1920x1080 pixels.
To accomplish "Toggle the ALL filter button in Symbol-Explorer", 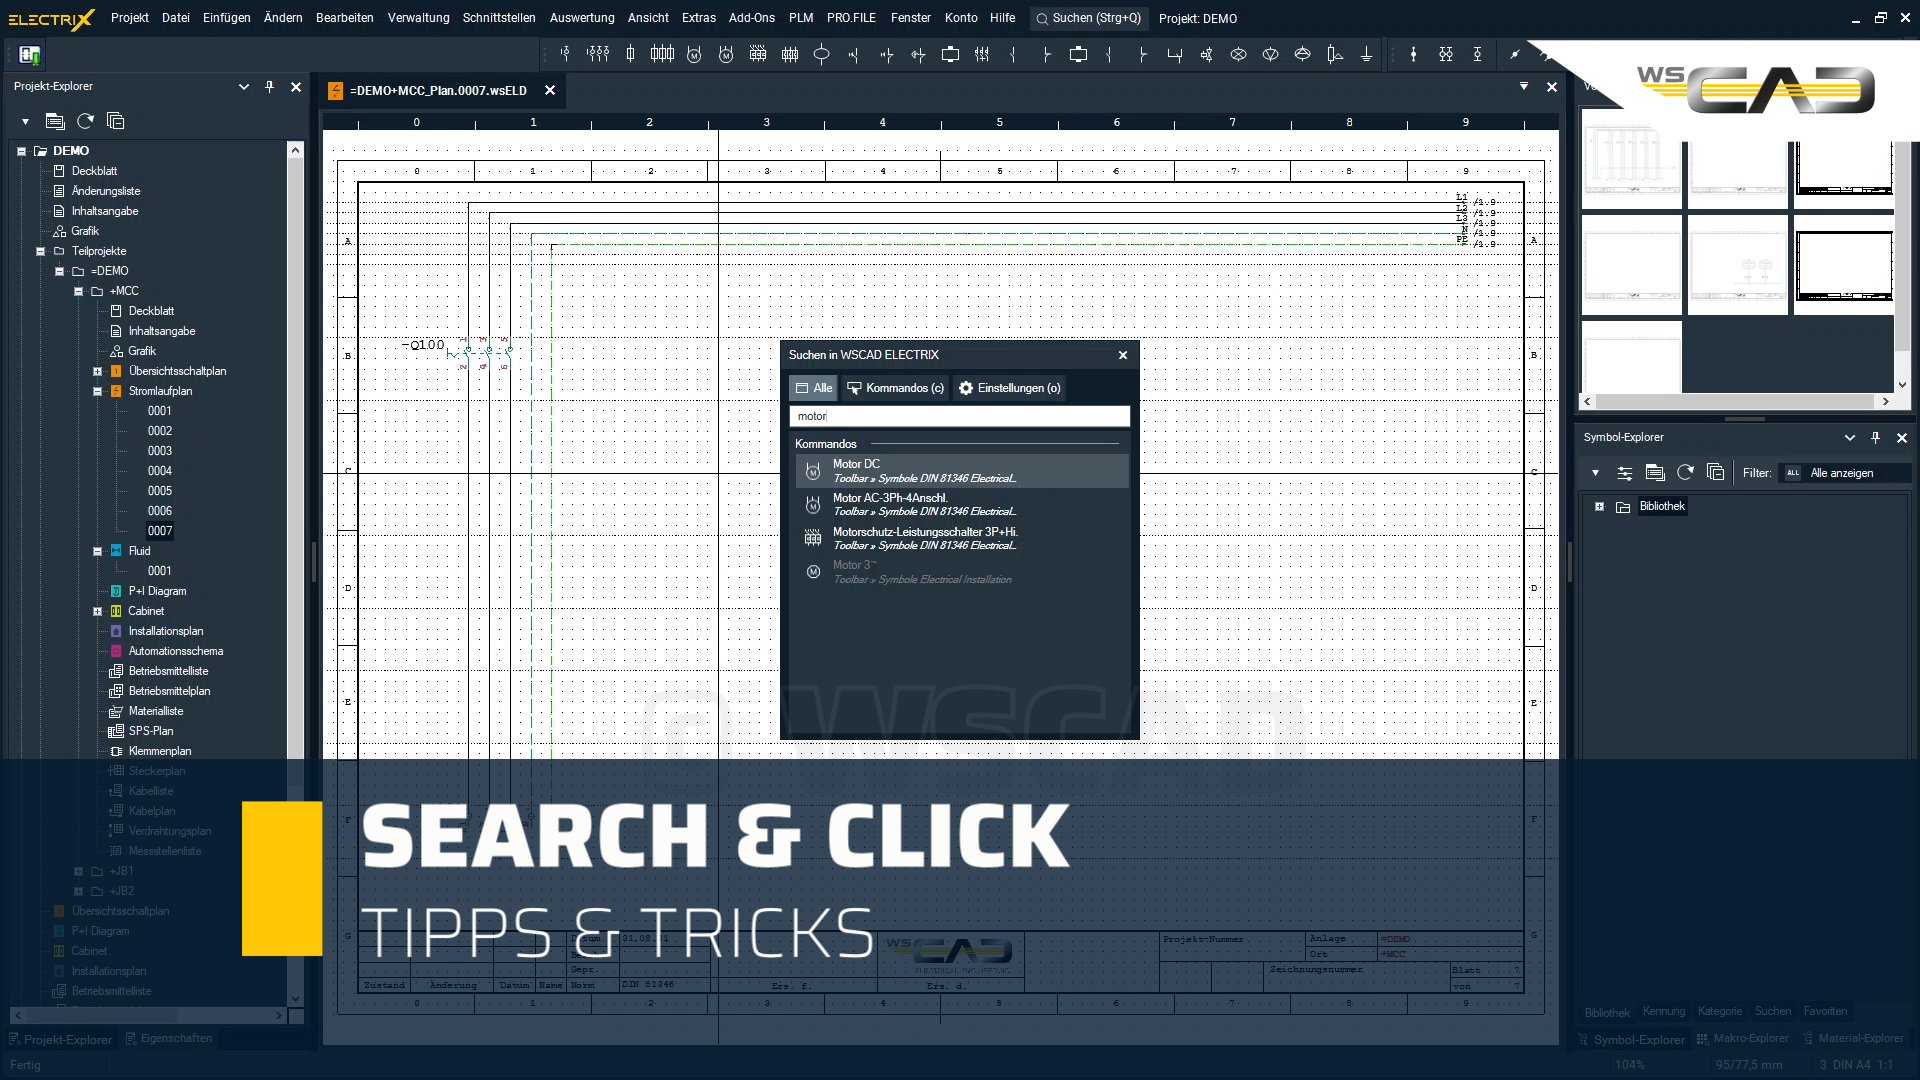I will (1791, 473).
